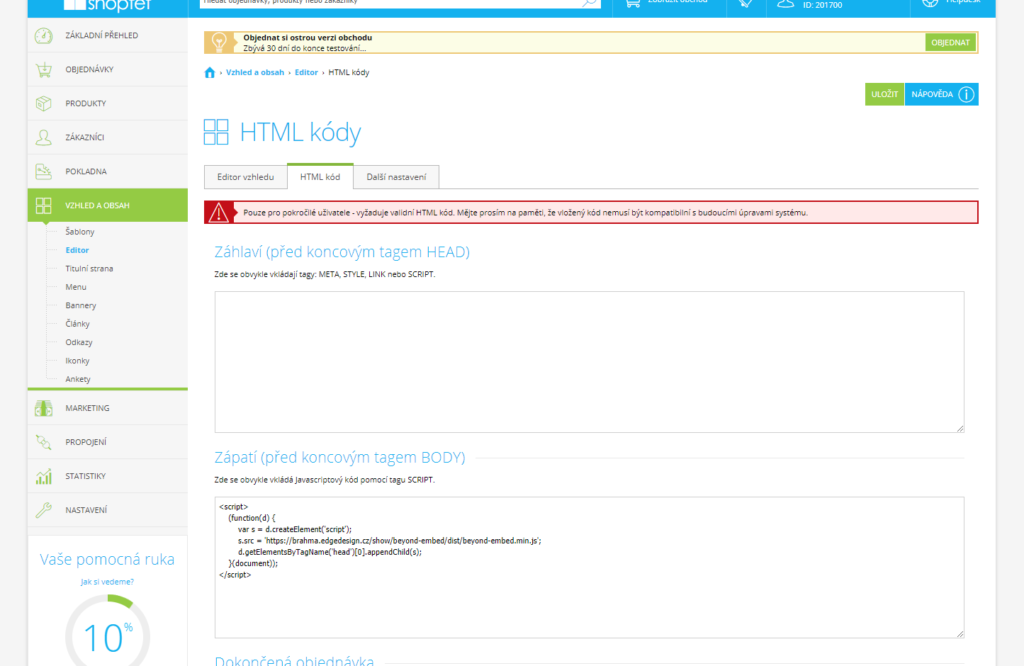Image resolution: width=1024 pixels, height=666 pixels.
Task: Click the text about Javascriptový kód pomocí tagu SCRIPT
Action: click(325, 480)
